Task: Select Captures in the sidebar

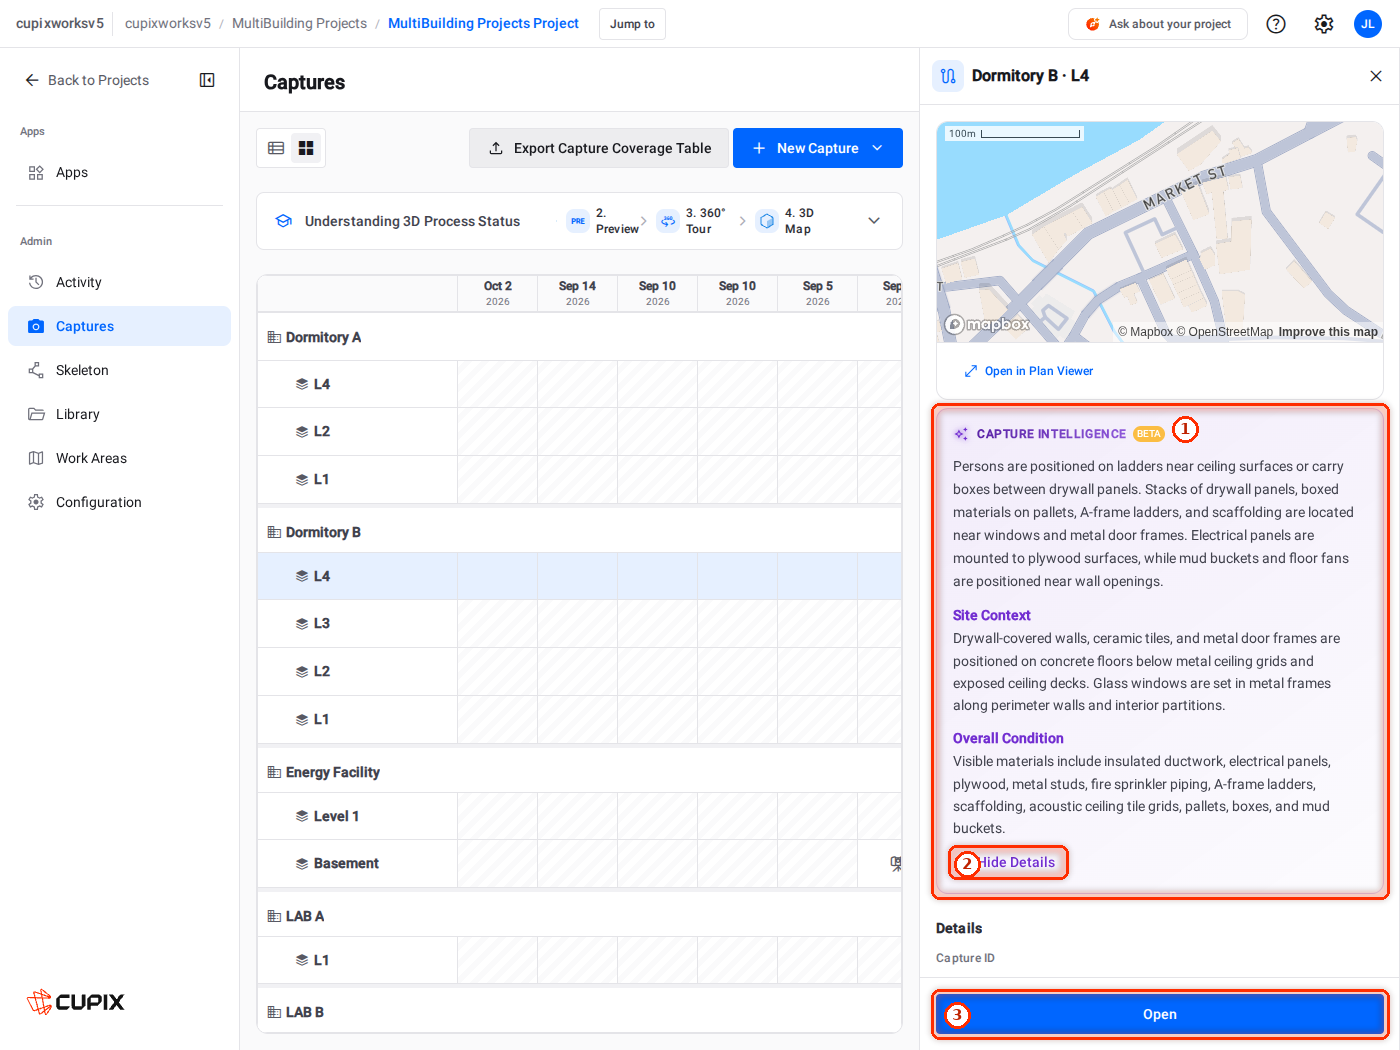Action: 120,326
